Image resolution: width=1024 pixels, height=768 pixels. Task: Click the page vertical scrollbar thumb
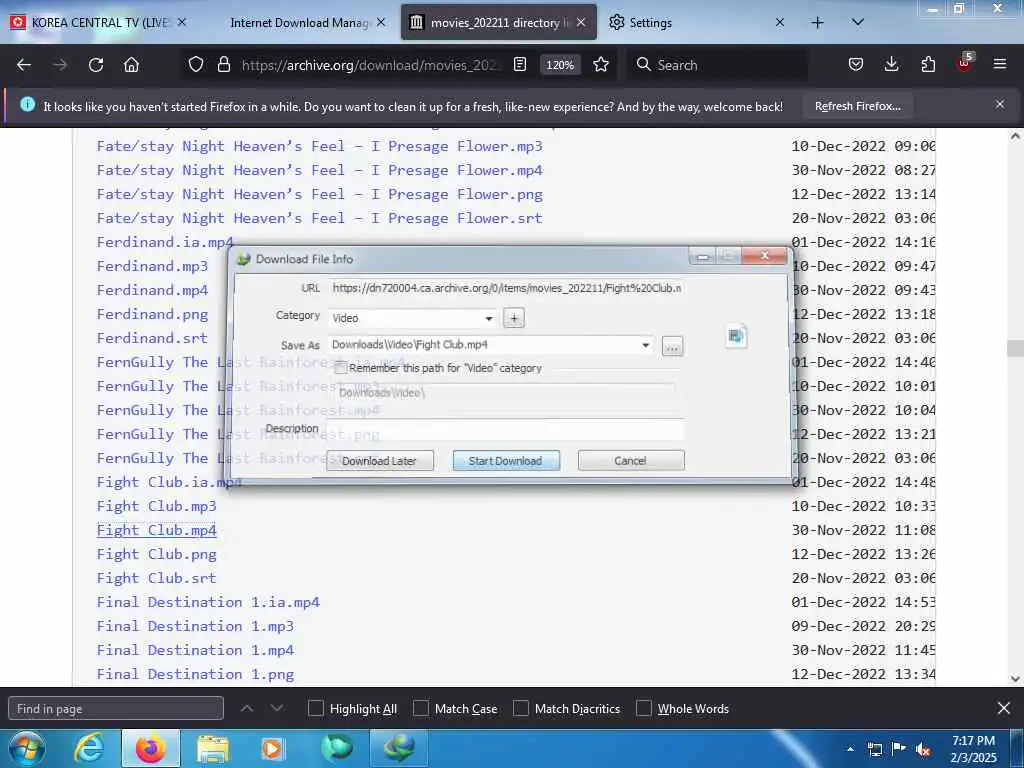click(x=1015, y=348)
